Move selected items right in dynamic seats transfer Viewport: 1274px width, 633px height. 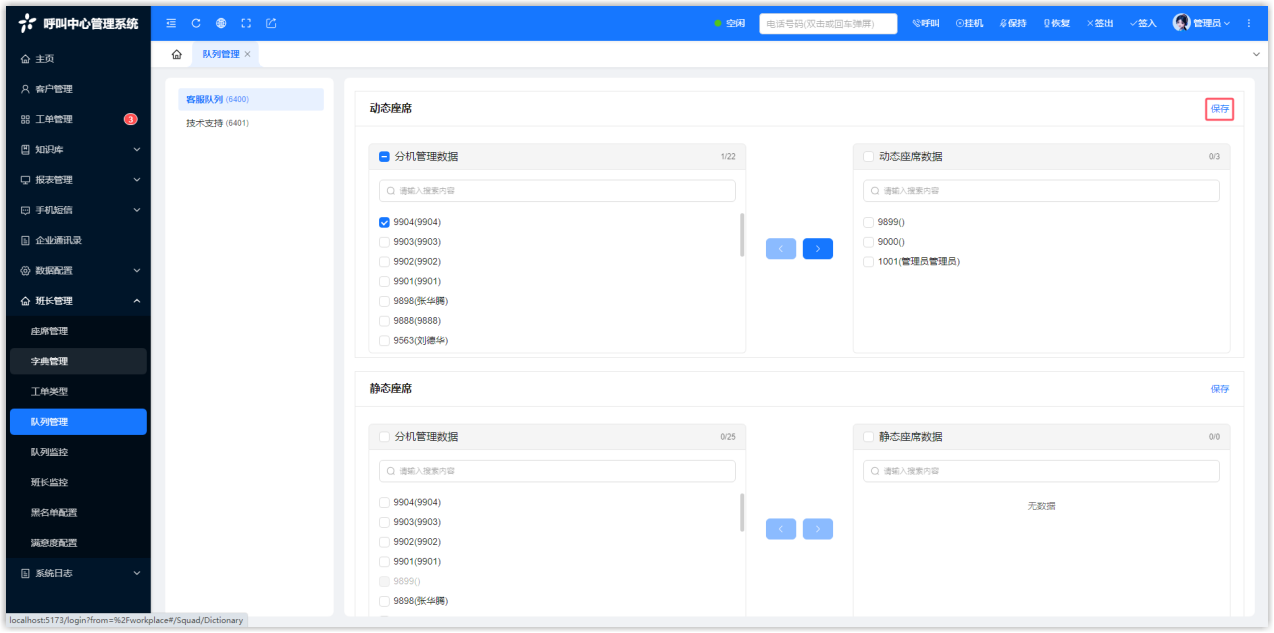(x=817, y=249)
